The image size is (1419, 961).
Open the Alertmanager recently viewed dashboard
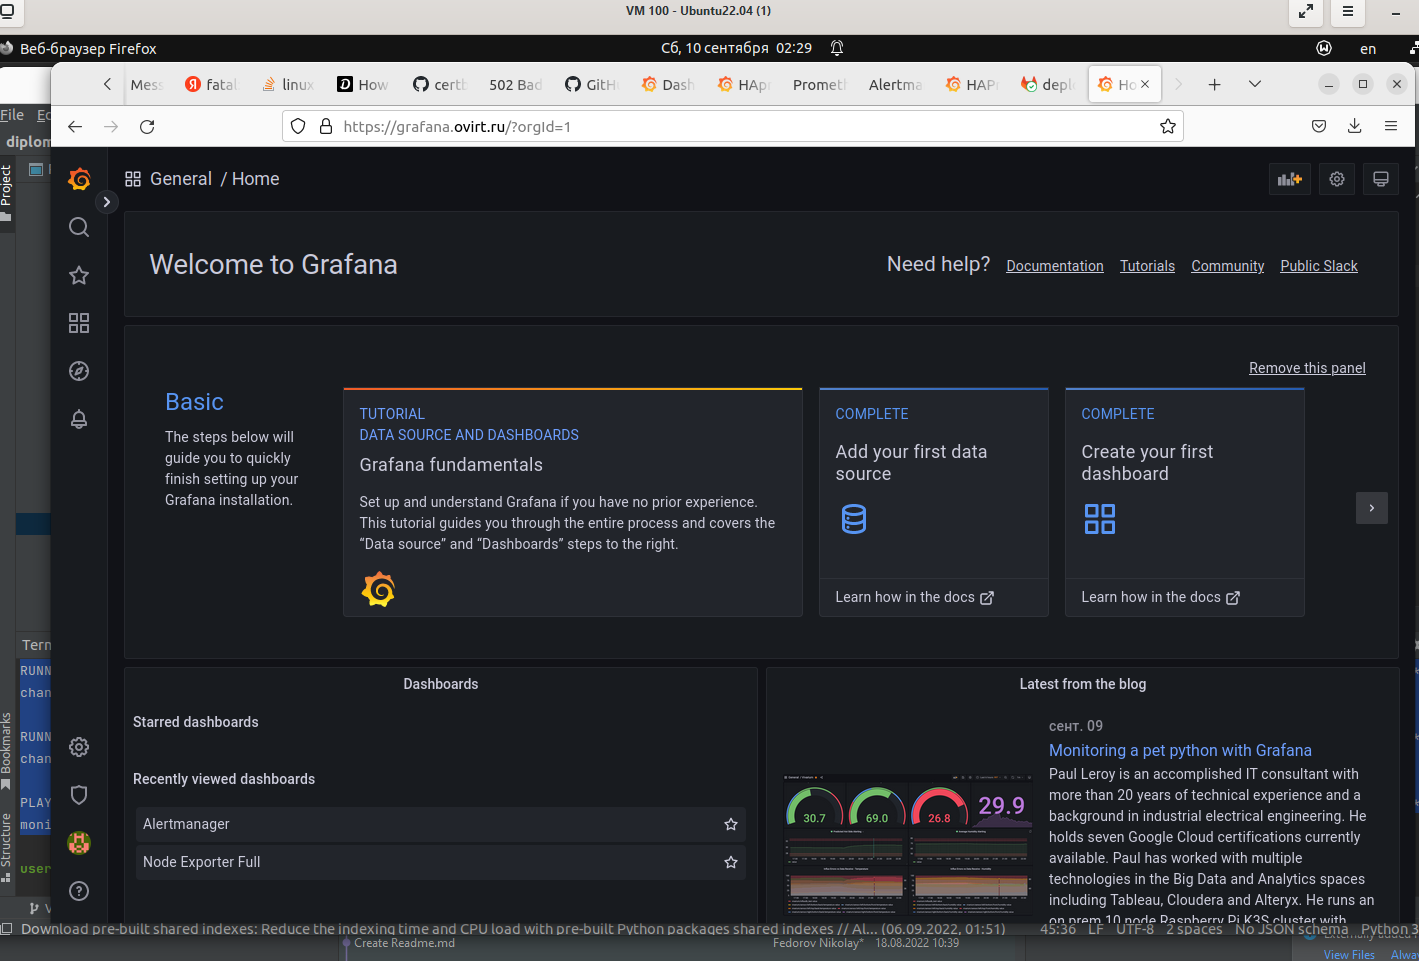(441, 824)
